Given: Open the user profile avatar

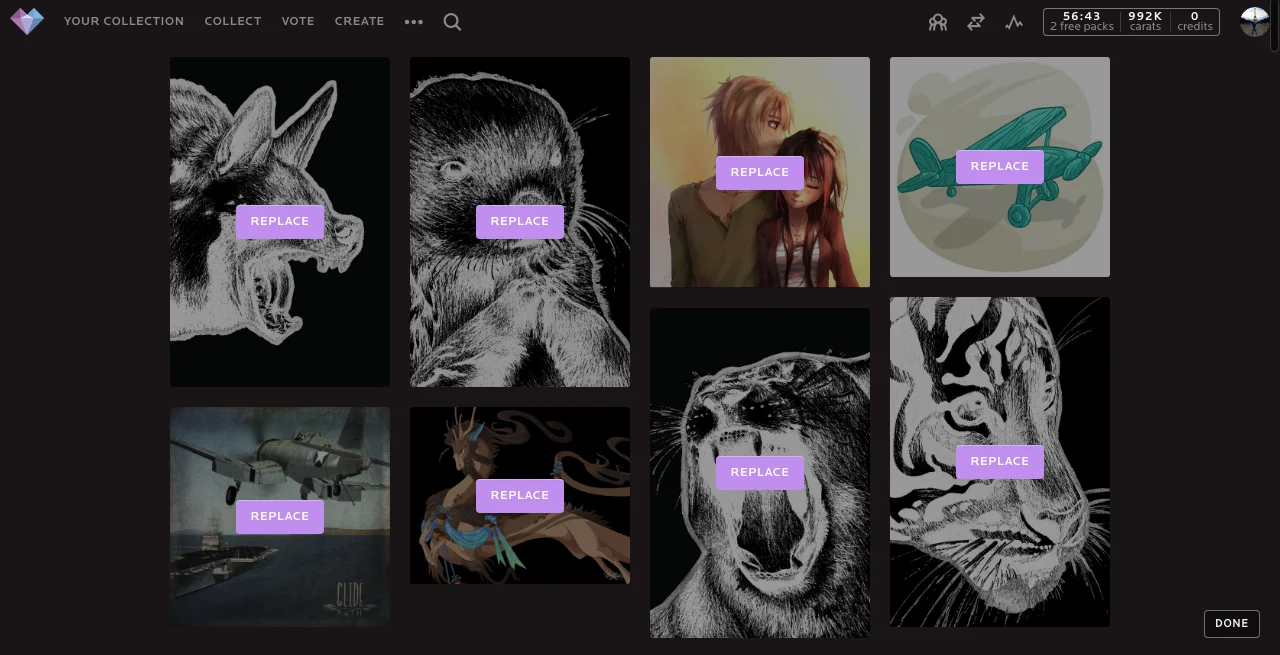Looking at the screenshot, I should pyautogui.click(x=1254, y=21).
